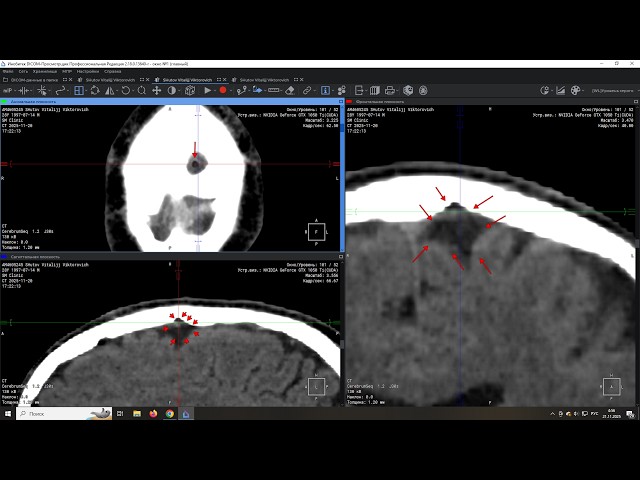Click the pie chart clock icon
This screenshot has width=640, height=480.
544,91
